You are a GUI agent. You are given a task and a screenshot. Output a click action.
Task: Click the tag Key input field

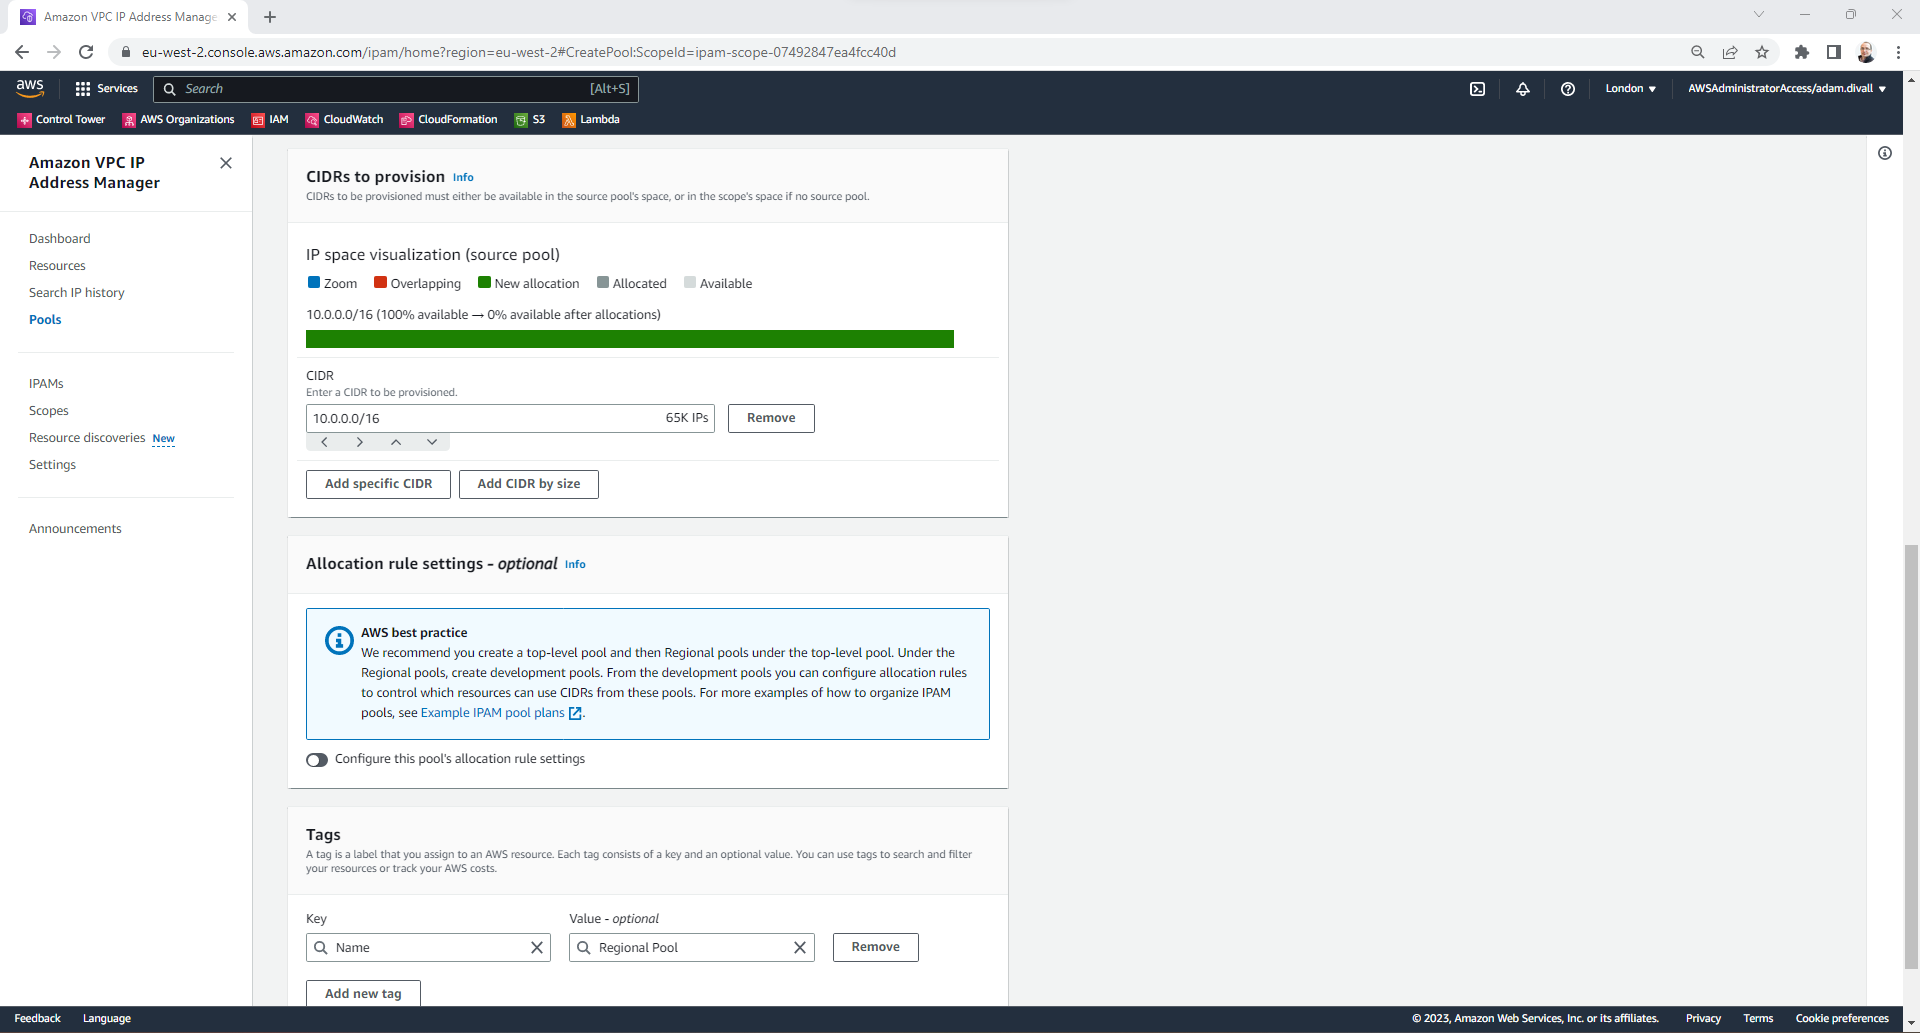[x=428, y=947]
